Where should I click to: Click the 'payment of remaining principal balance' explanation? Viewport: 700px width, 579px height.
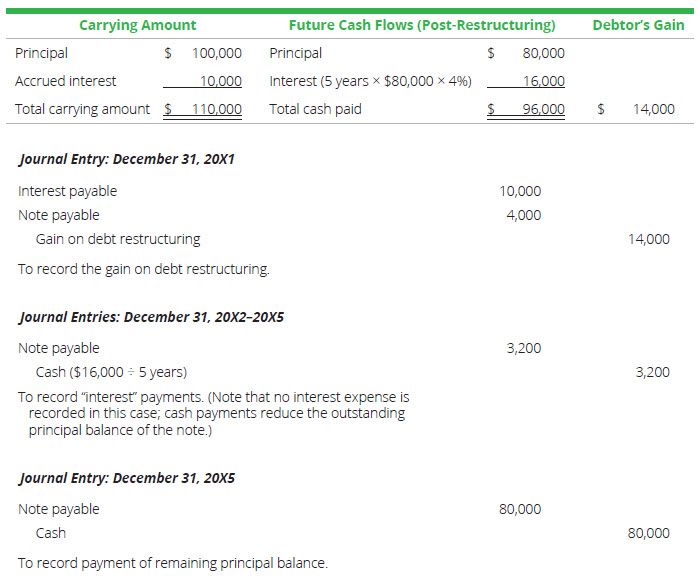(173, 563)
